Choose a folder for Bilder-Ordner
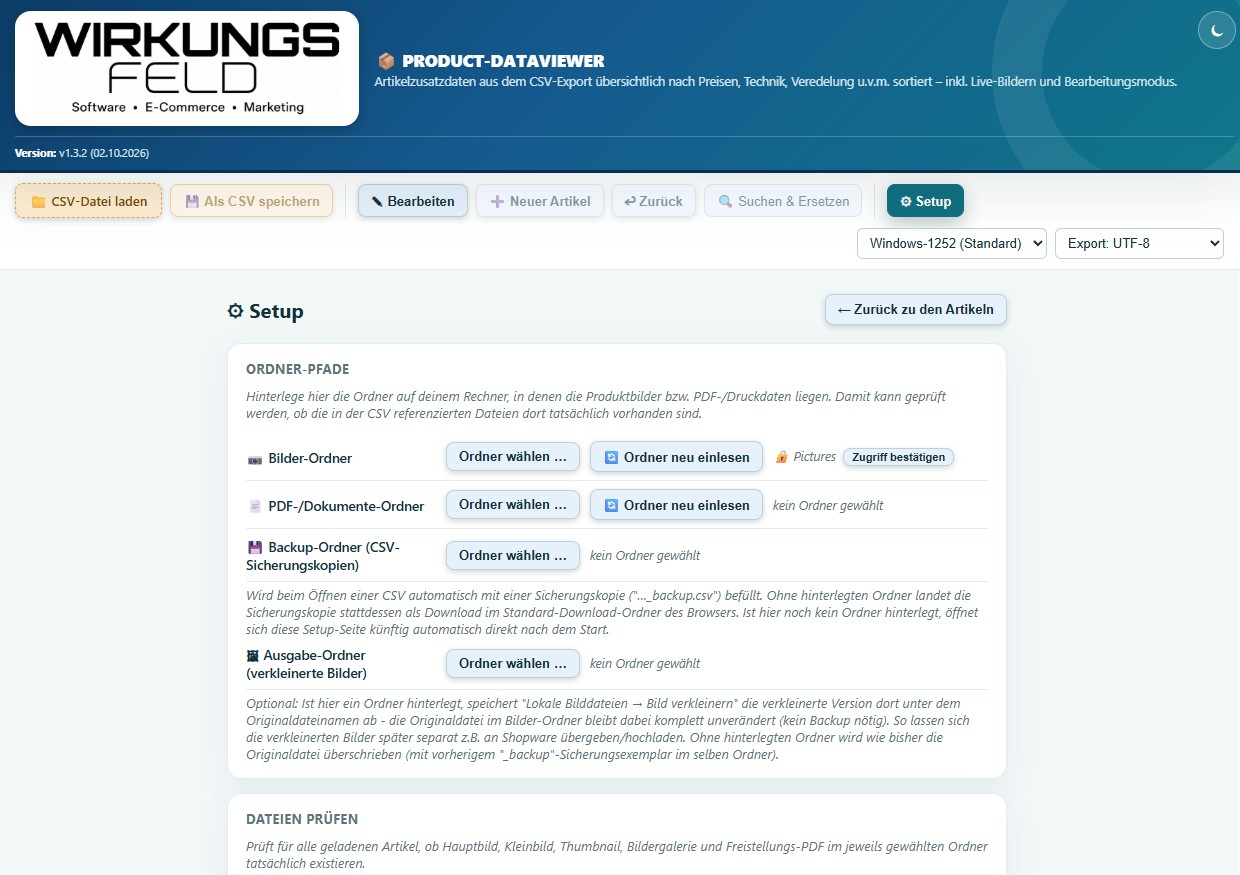 pyautogui.click(x=513, y=457)
